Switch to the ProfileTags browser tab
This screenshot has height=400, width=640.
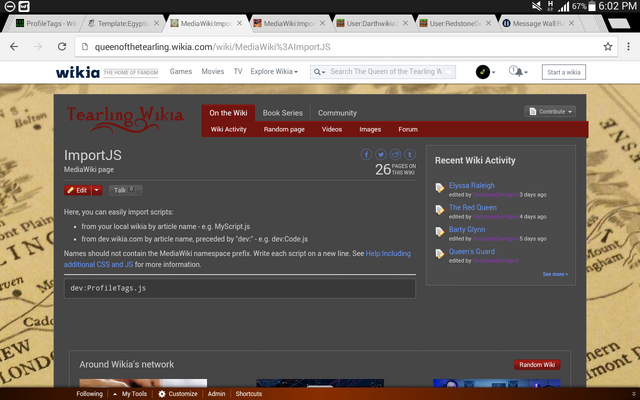click(x=46, y=23)
